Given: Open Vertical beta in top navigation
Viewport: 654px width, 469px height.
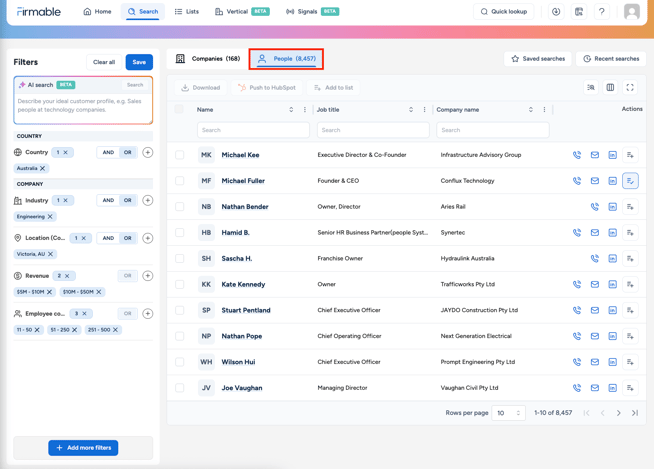Looking at the screenshot, I should tap(242, 12).
